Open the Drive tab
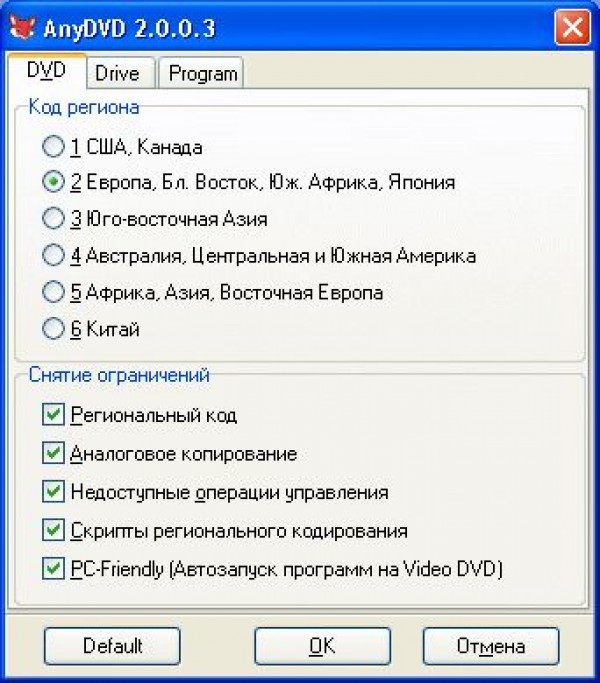The image size is (600, 683). coord(117,73)
